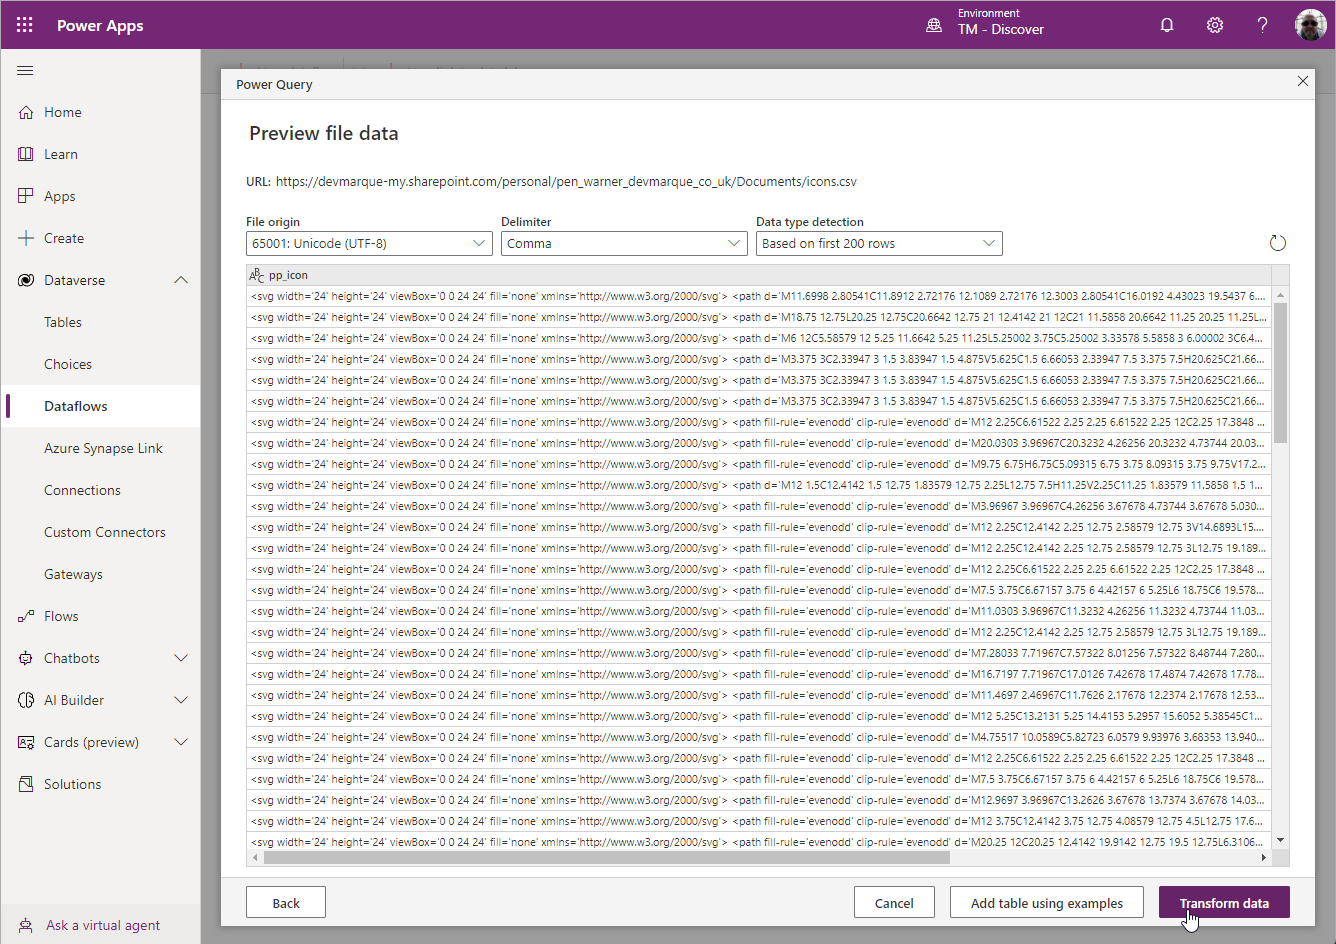Click the Chatbots icon
The width and height of the screenshot is (1336, 944).
point(26,658)
